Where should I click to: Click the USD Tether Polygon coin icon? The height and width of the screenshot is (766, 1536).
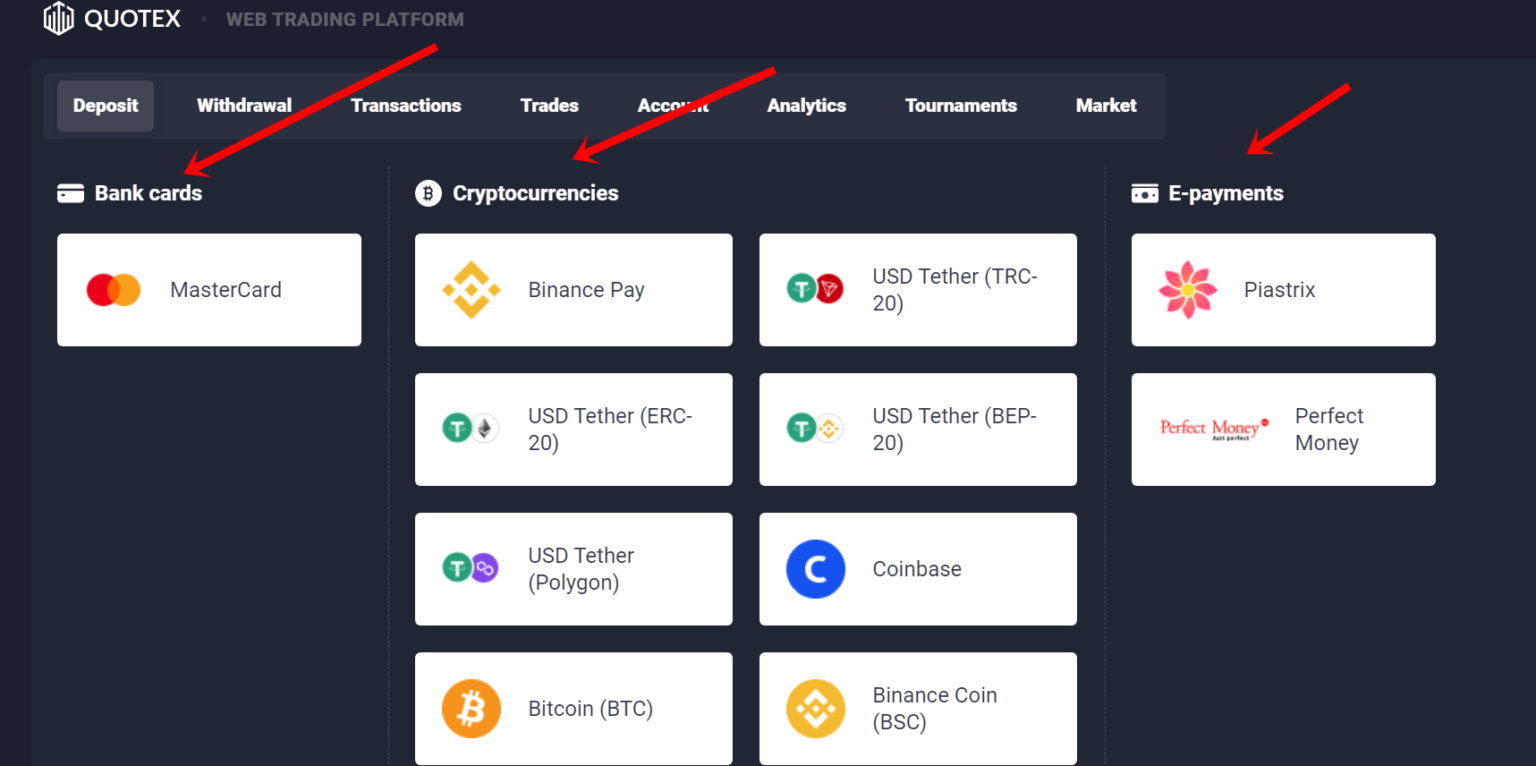point(471,569)
